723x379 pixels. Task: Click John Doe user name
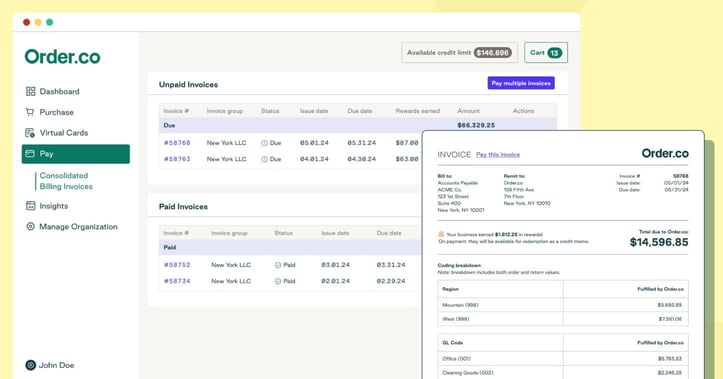[x=56, y=365]
